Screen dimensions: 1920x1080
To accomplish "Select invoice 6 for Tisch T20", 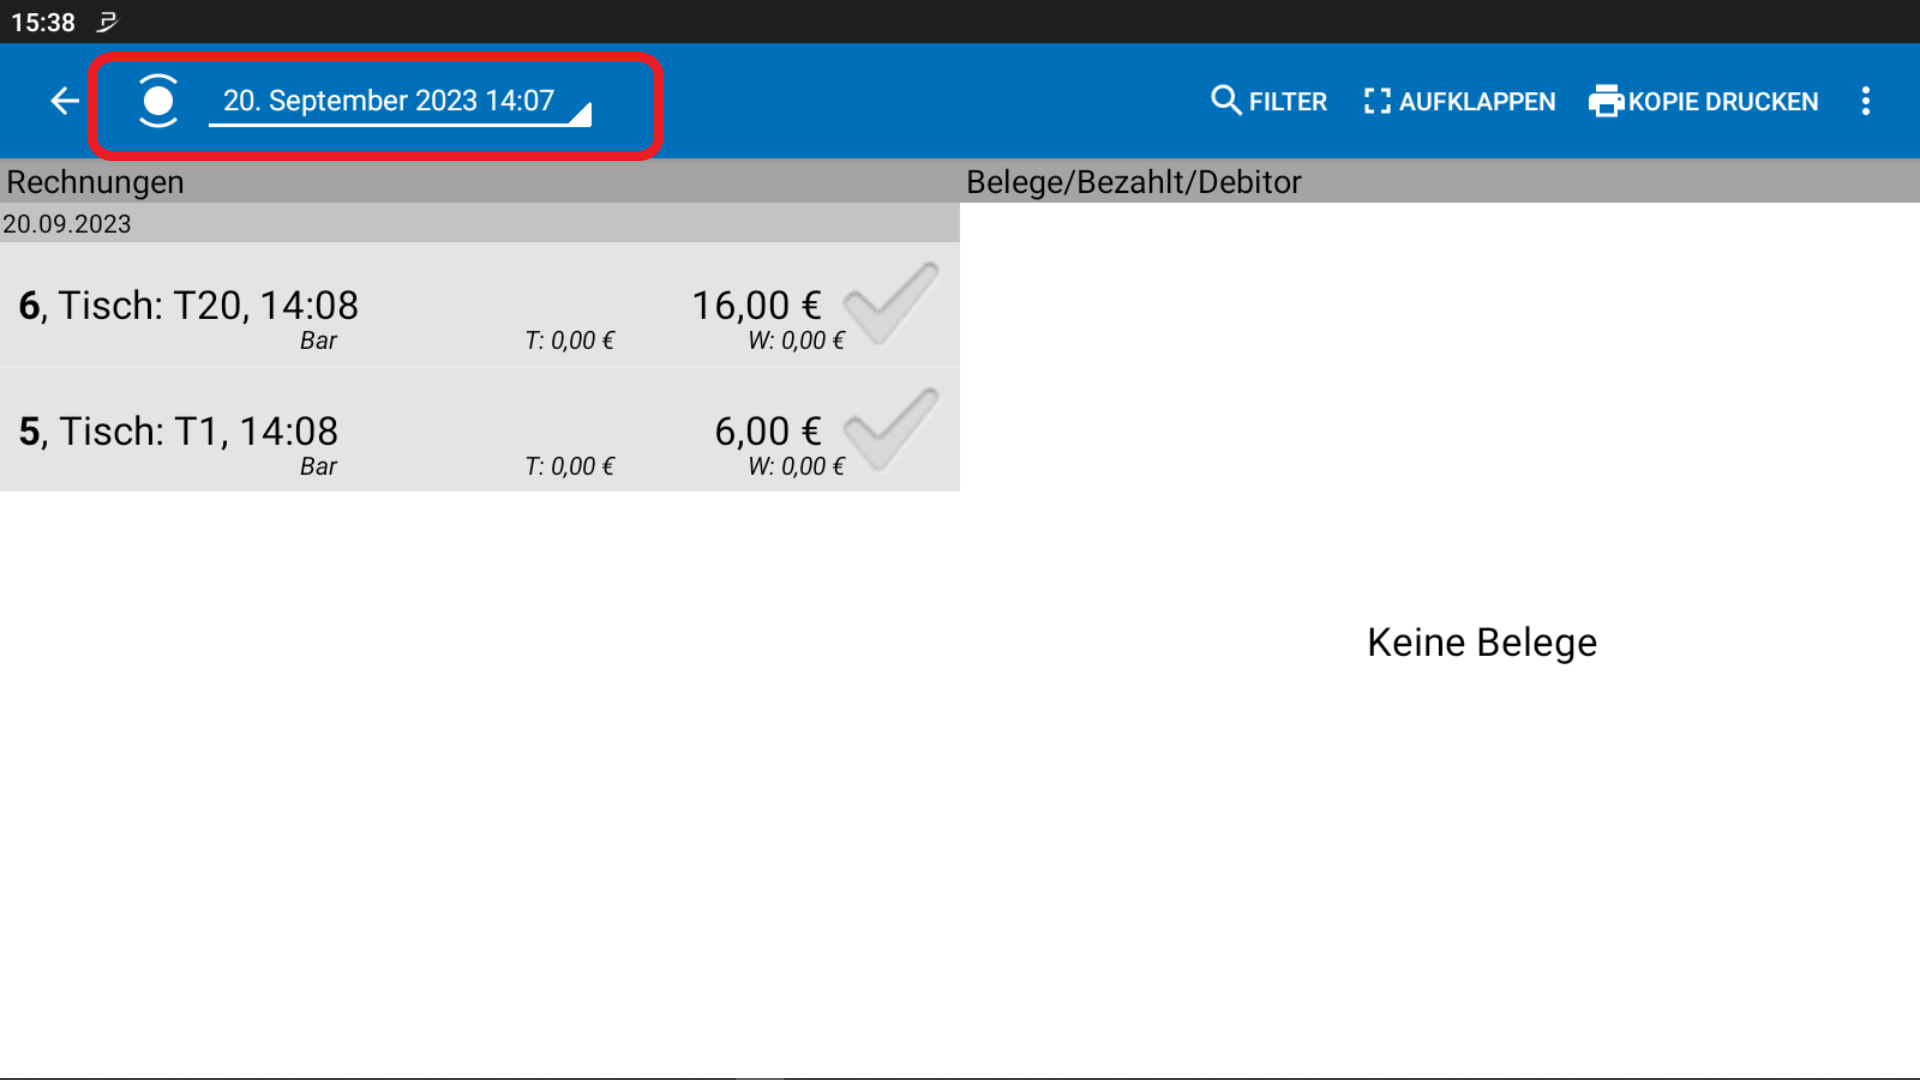I will pos(400,305).
